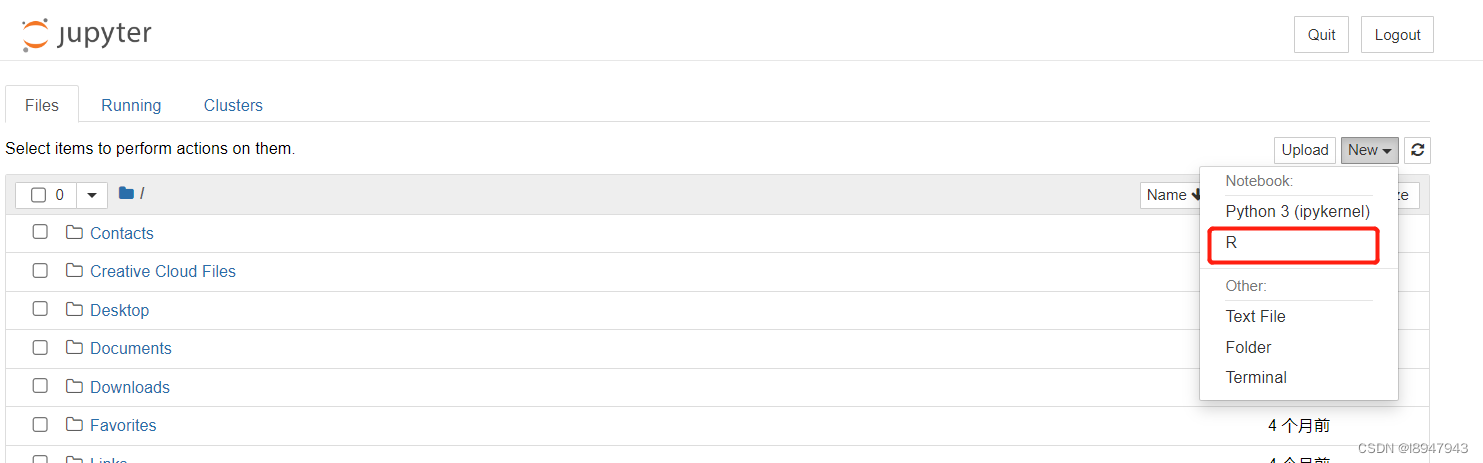Open the selection dropdown arrow beside the item count

[92, 195]
